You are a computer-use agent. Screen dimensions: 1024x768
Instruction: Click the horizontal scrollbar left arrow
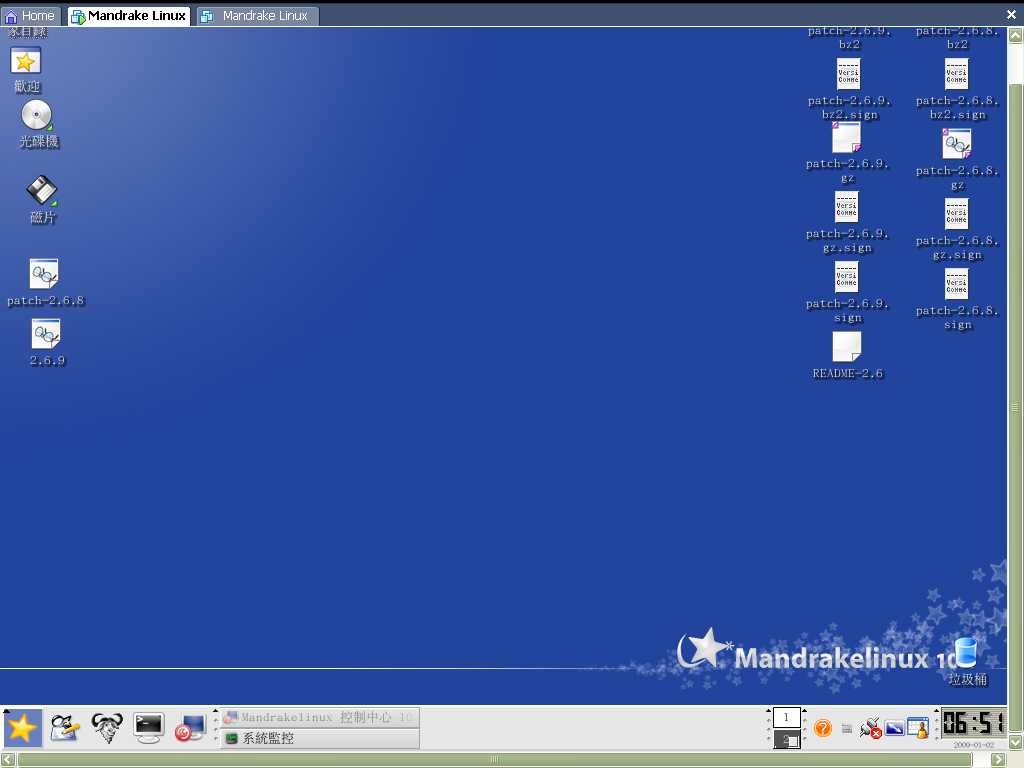pyautogui.click(x=7, y=760)
